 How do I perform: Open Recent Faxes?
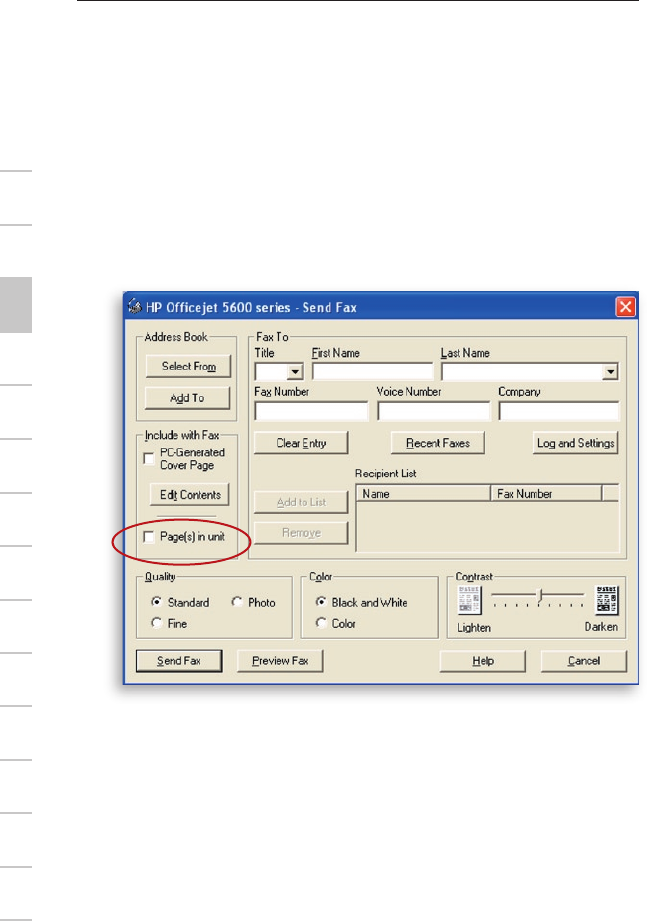pyautogui.click(x=437, y=443)
